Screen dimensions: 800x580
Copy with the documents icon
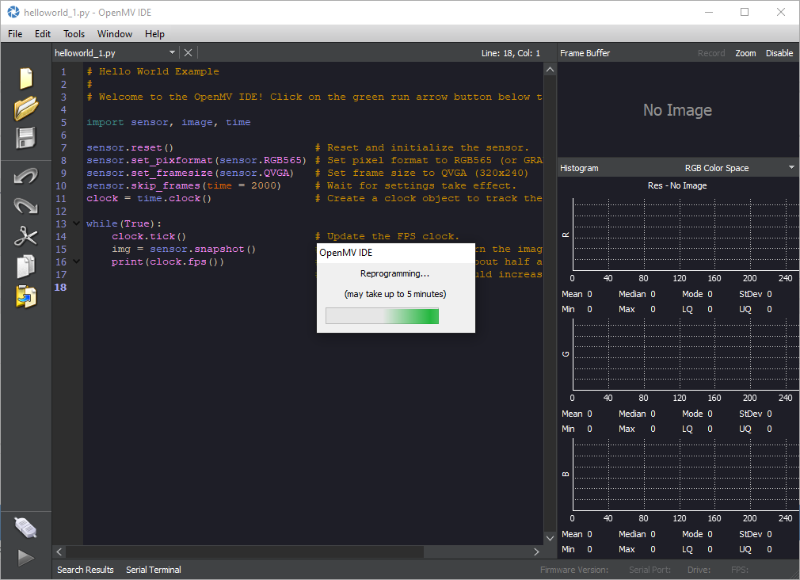click(26, 266)
